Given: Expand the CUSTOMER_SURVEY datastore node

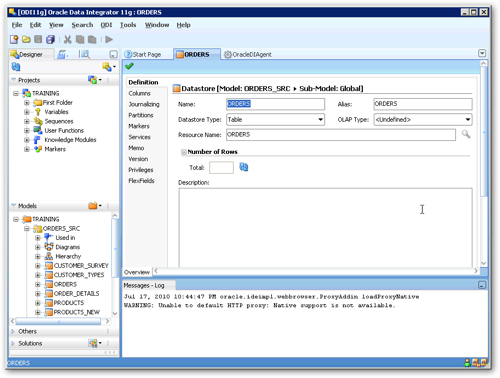Looking at the screenshot, I should [38, 266].
